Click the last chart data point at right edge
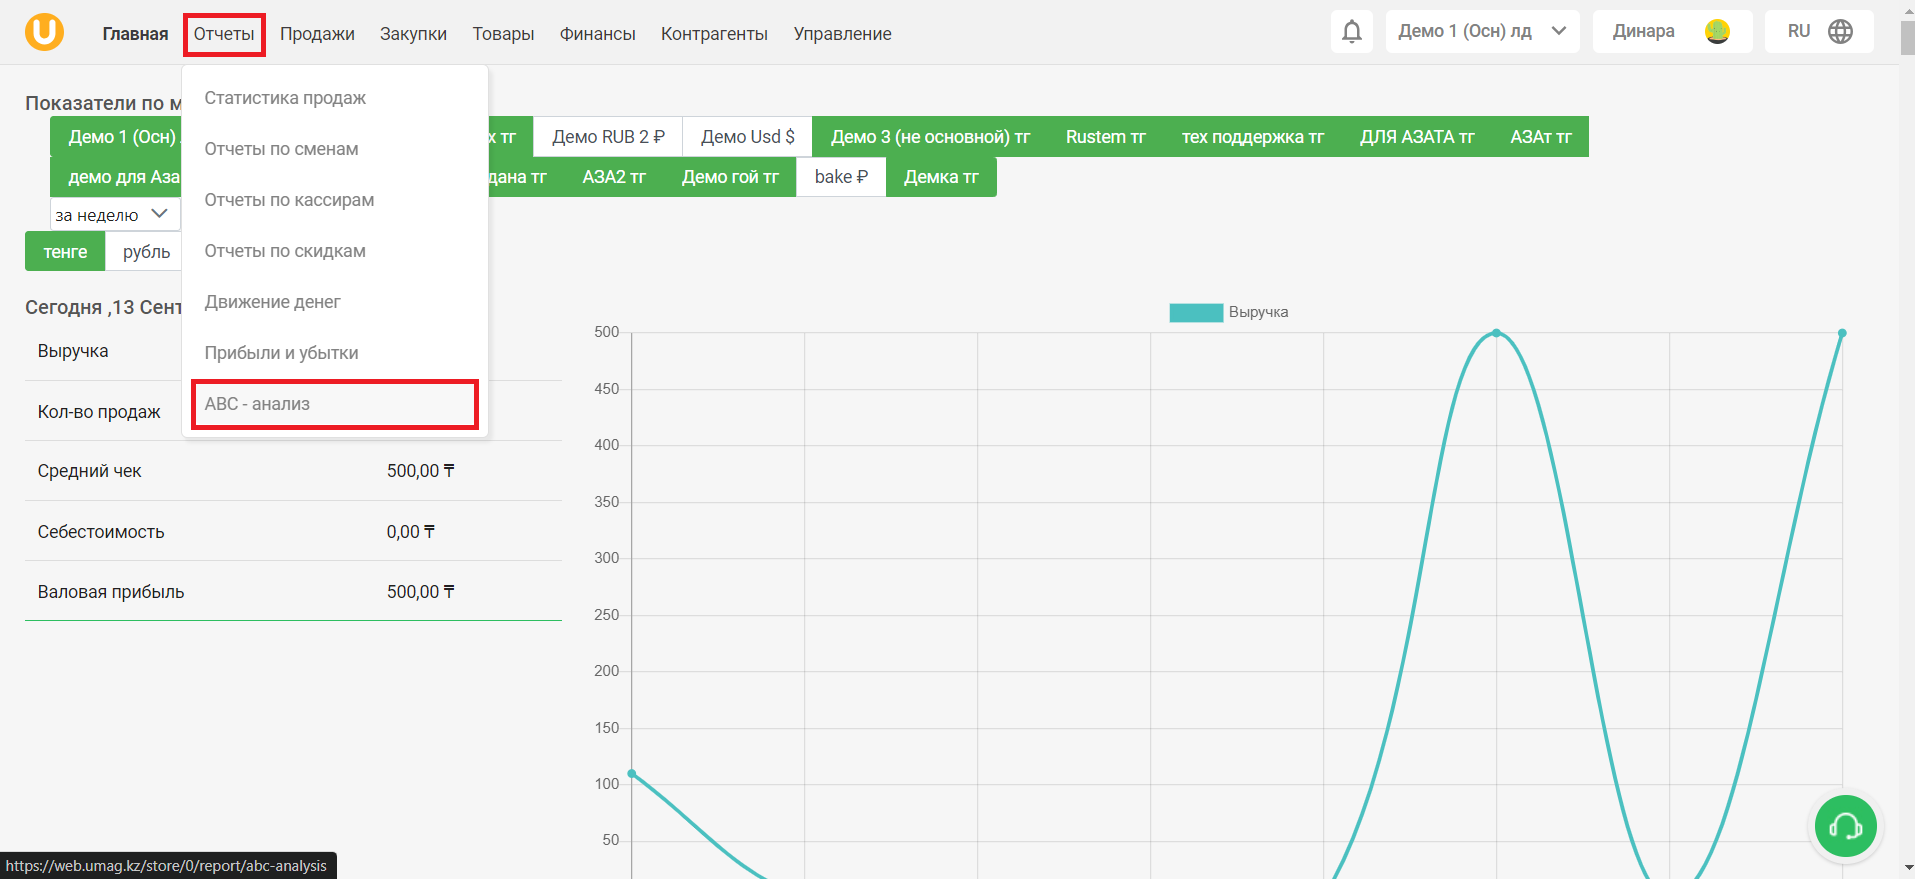1915x879 pixels. 1842,333
